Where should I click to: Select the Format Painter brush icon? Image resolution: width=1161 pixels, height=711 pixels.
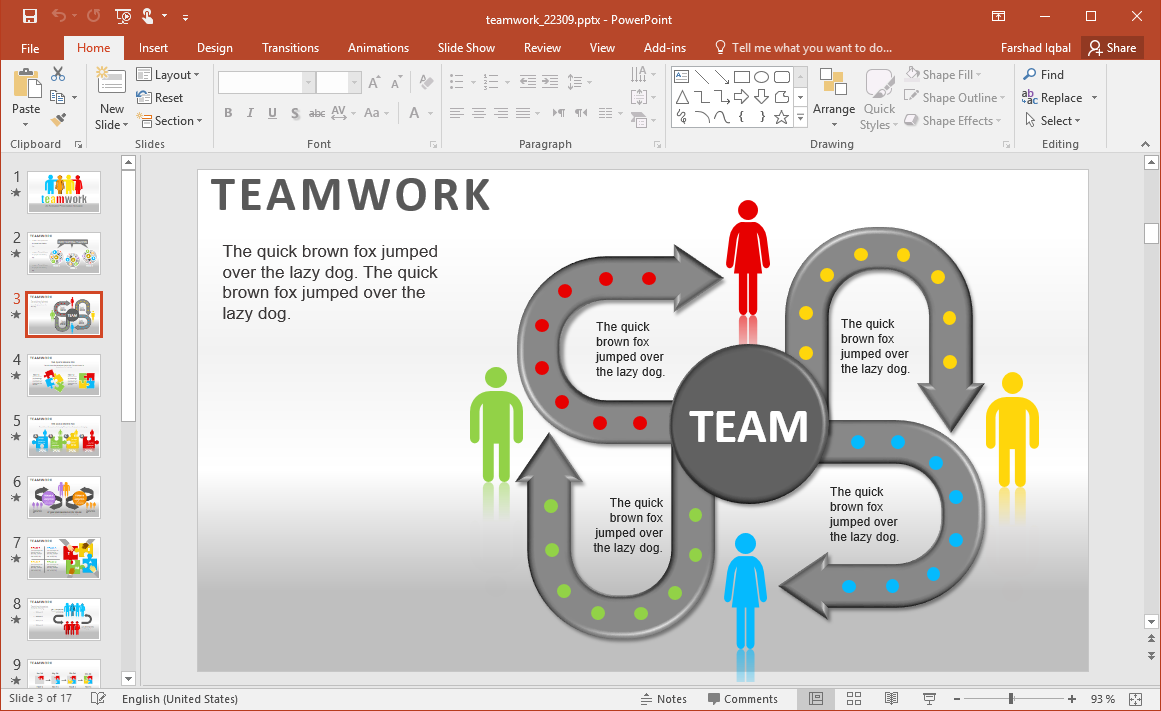pyautogui.click(x=58, y=120)
